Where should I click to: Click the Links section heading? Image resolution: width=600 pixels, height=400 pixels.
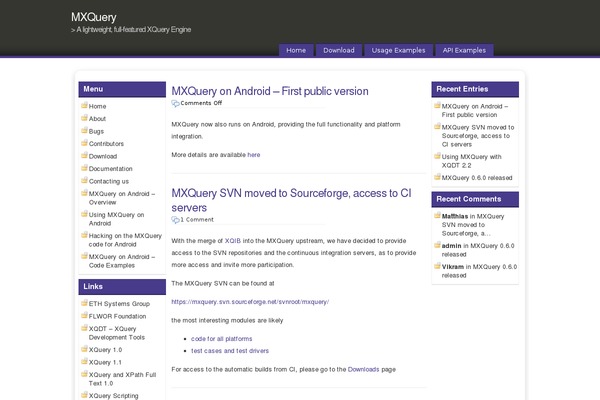[93, 286]
